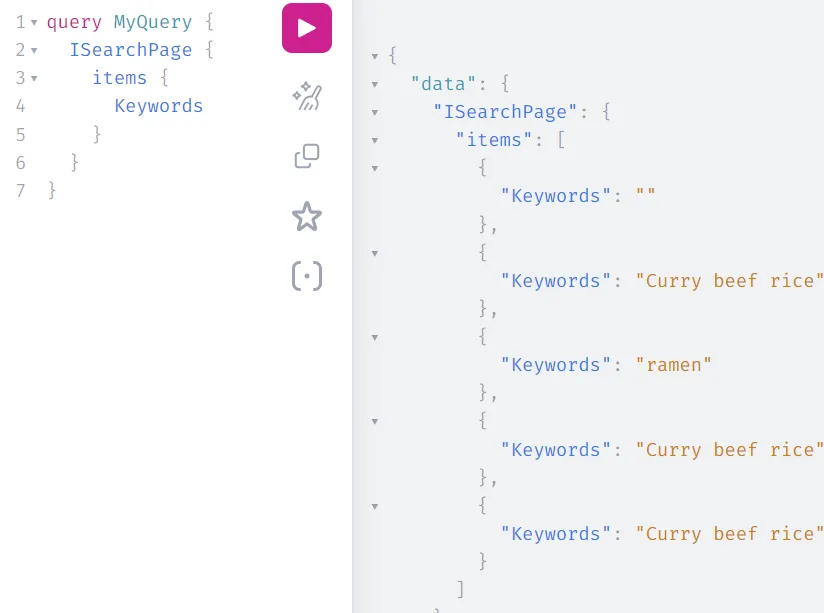Collapse ISearchPage fold arrow at line 2

pos(34,51)
